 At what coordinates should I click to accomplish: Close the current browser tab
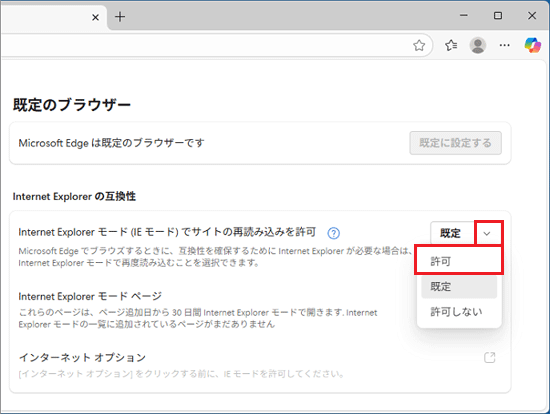pos(95,17)
